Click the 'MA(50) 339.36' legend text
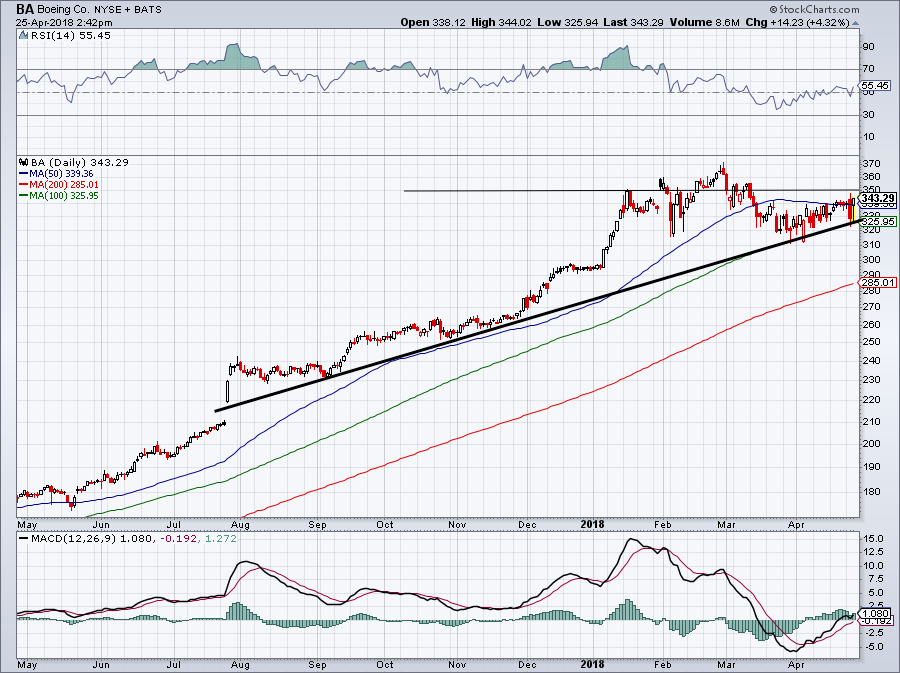900x673 pixels. [x=61, y=174]
